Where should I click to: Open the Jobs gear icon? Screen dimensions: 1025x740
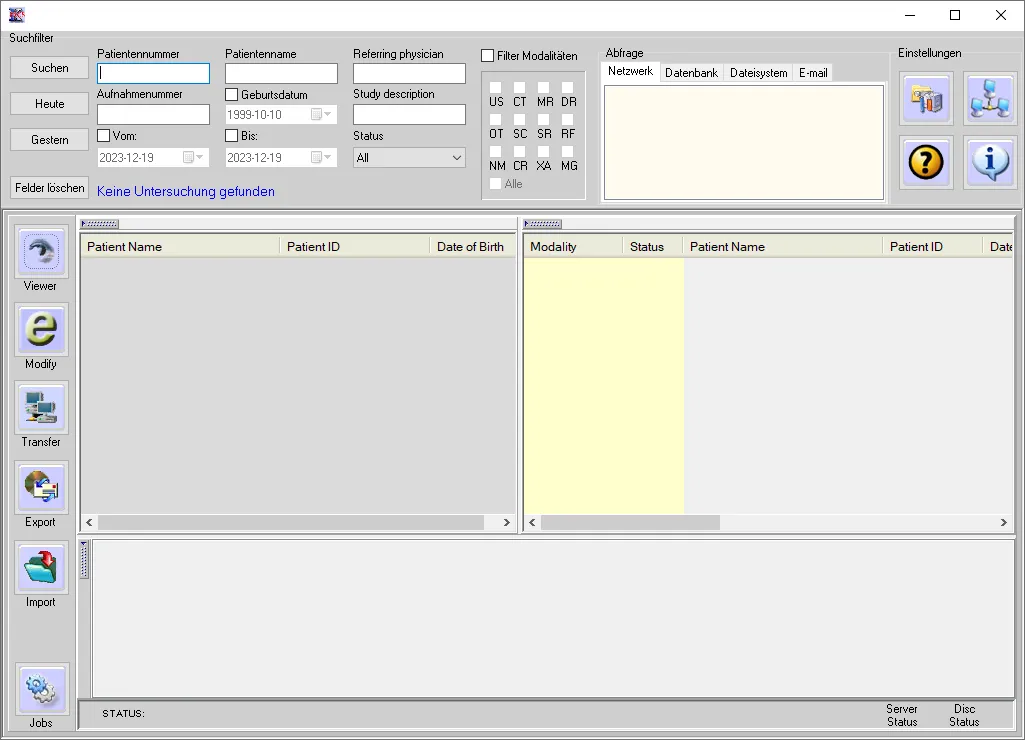click(x=41, y=689)
